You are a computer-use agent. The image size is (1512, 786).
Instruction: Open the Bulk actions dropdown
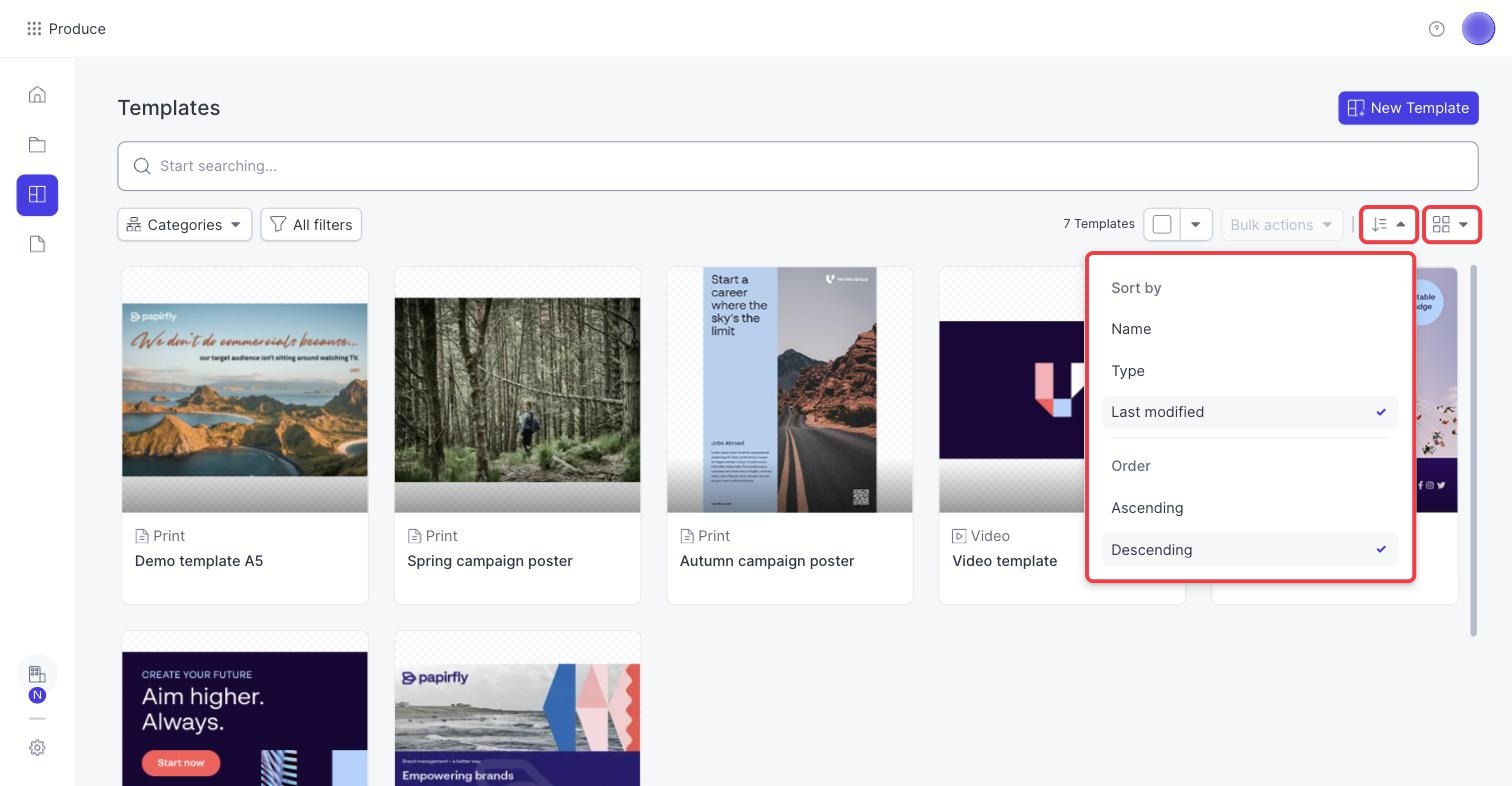pyautogui.click(x=1282, y=224)
